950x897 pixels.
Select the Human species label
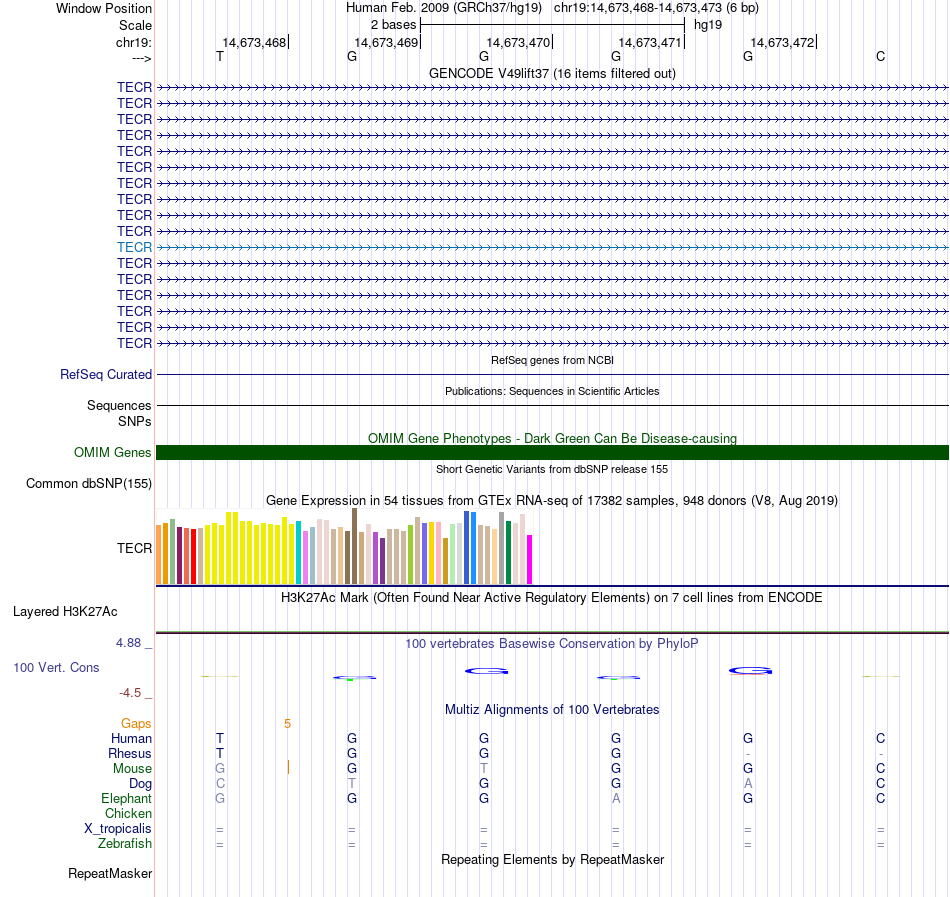[x=131, y=738]
